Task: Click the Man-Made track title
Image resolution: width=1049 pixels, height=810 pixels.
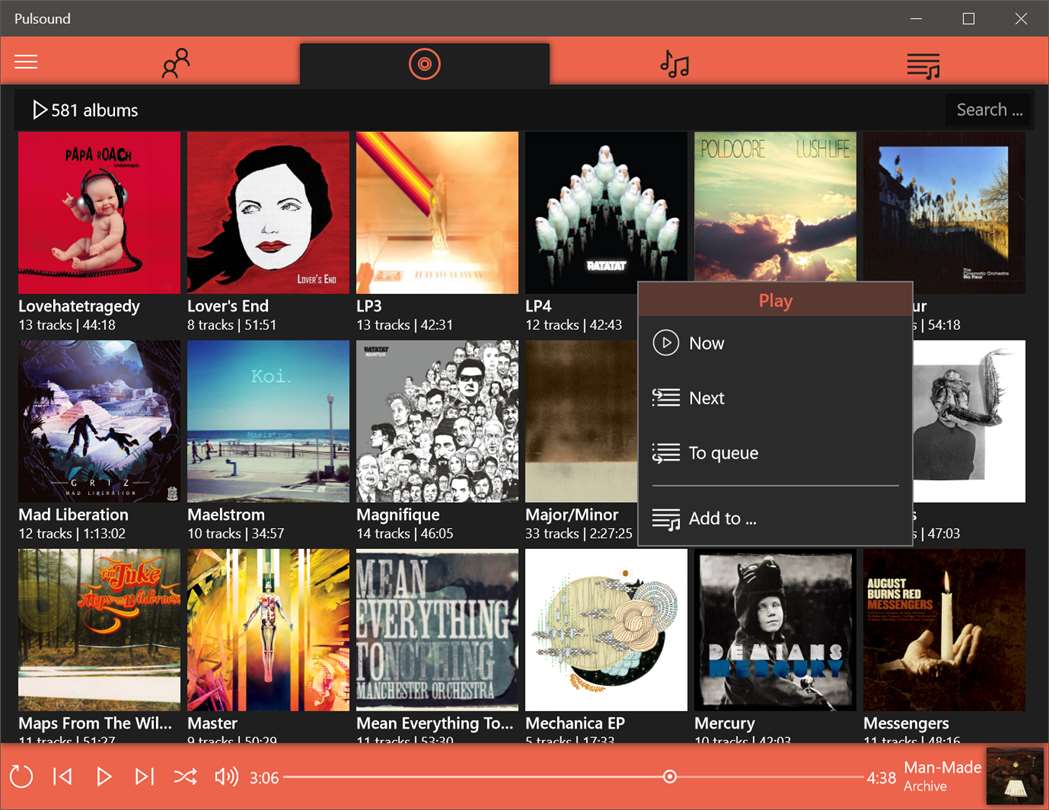Action: [943, 767]
